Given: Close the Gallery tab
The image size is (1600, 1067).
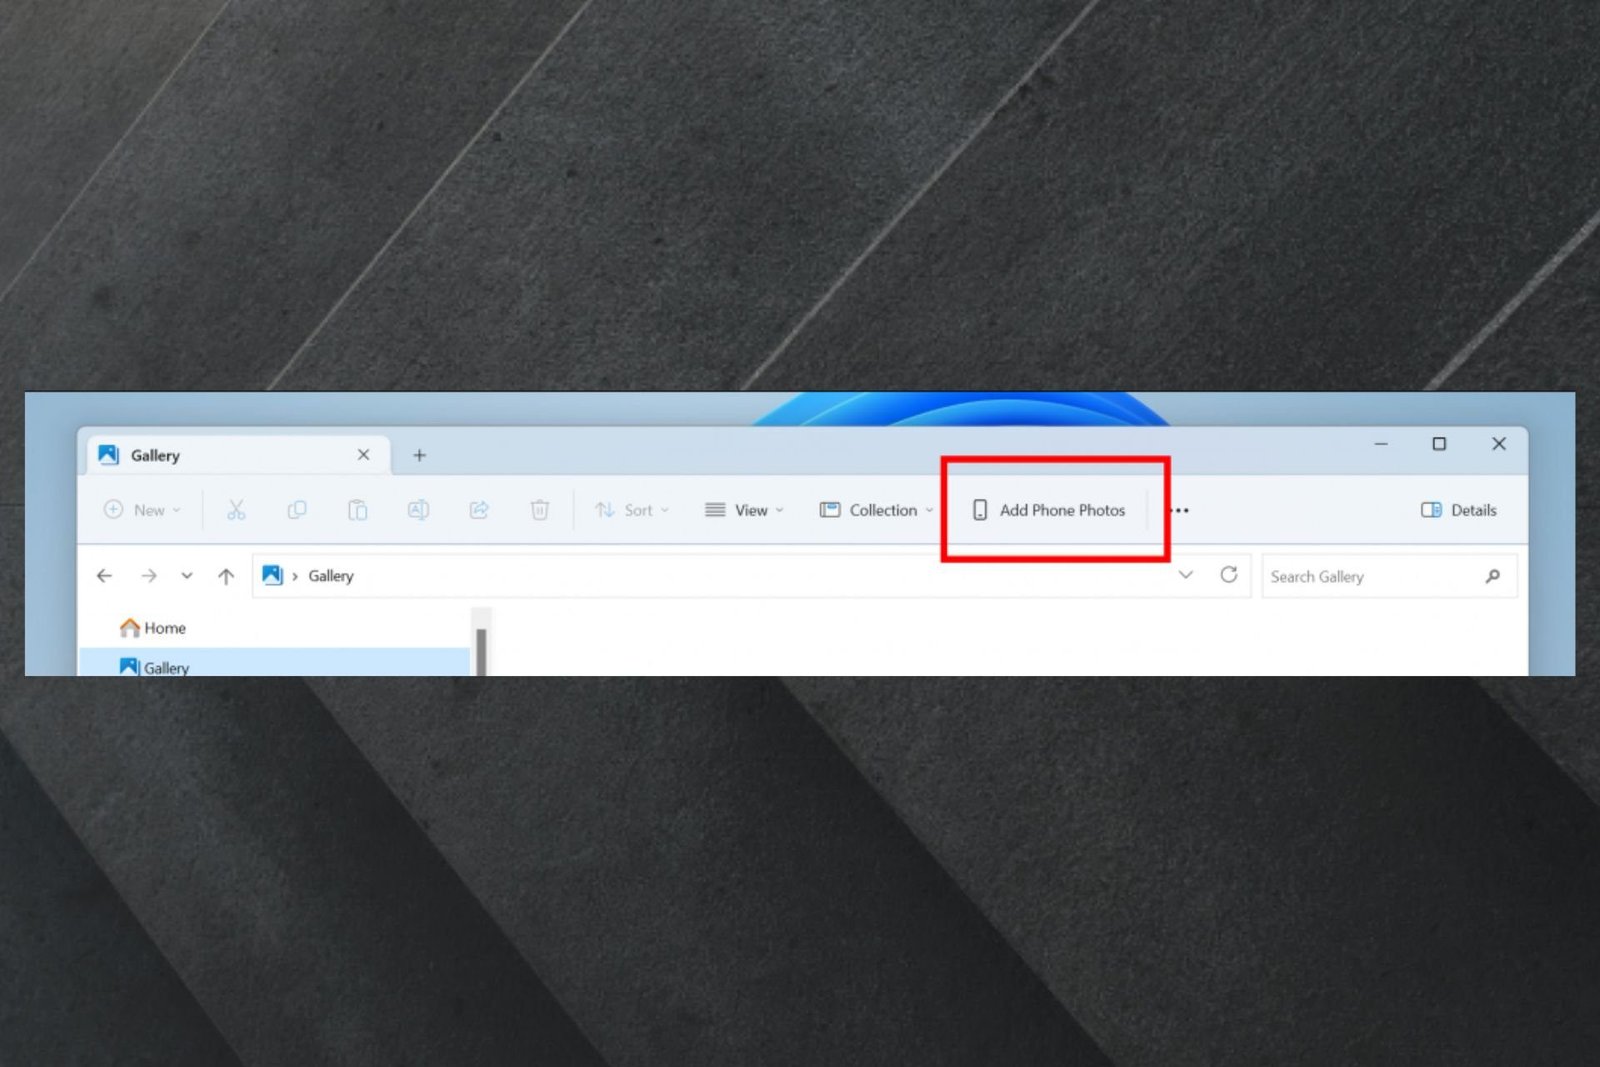Looking at the screenshot, I should pyautogui.click(x=364, y=455).
